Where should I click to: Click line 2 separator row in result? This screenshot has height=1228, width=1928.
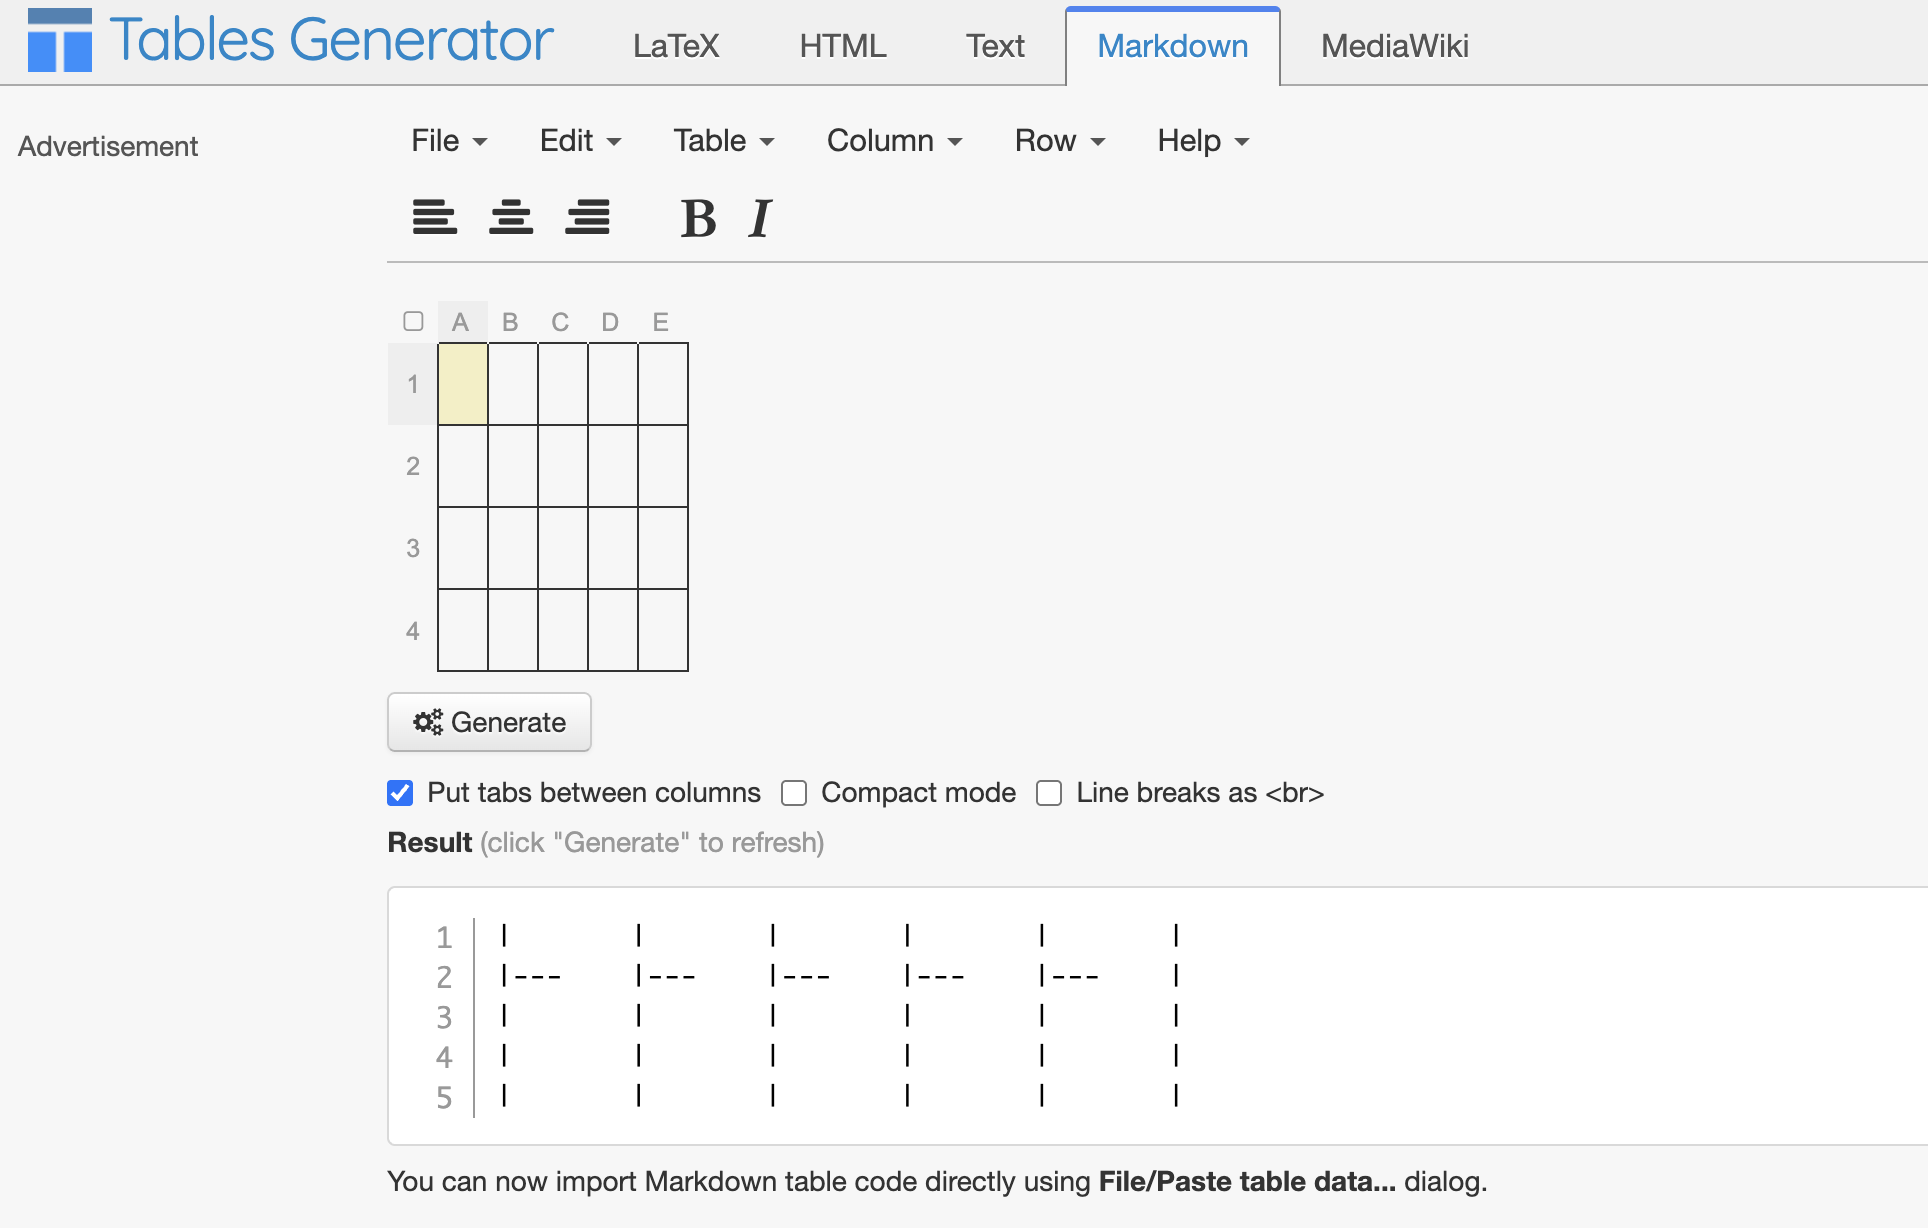(840, 976)
